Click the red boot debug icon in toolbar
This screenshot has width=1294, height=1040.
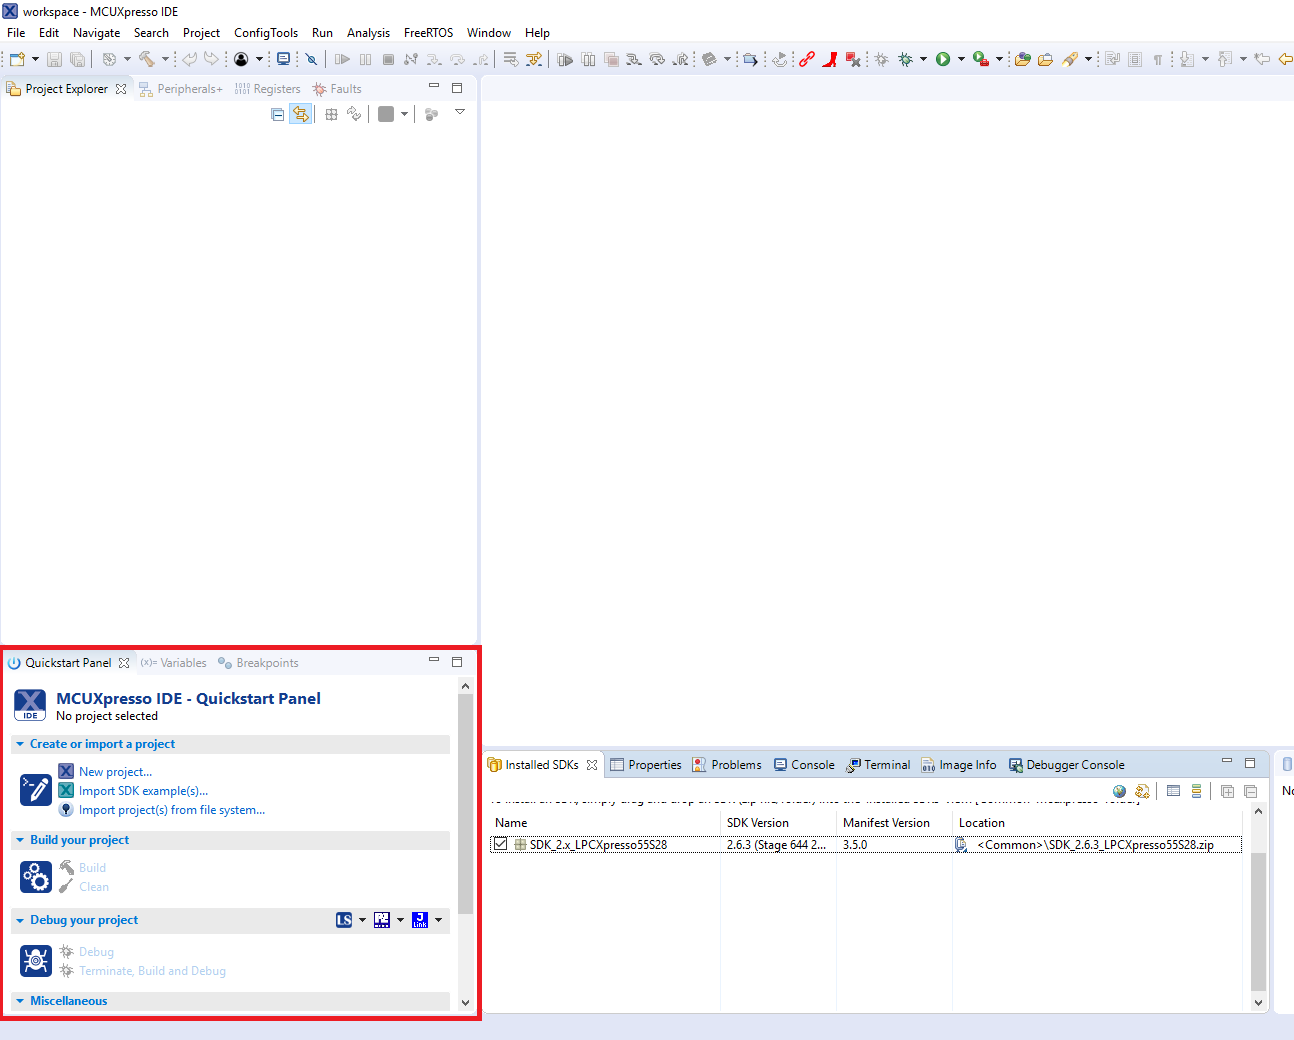[829, 59]
